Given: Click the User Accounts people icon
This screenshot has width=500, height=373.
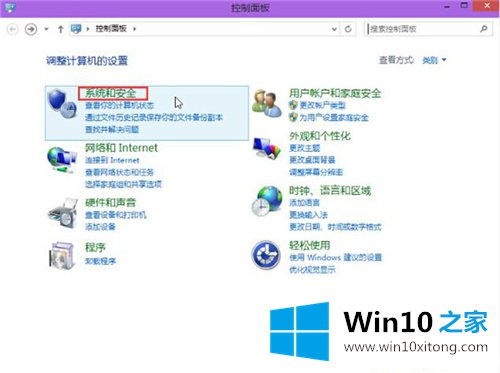Looking at the screenshot, I should (x=266, y=103).
